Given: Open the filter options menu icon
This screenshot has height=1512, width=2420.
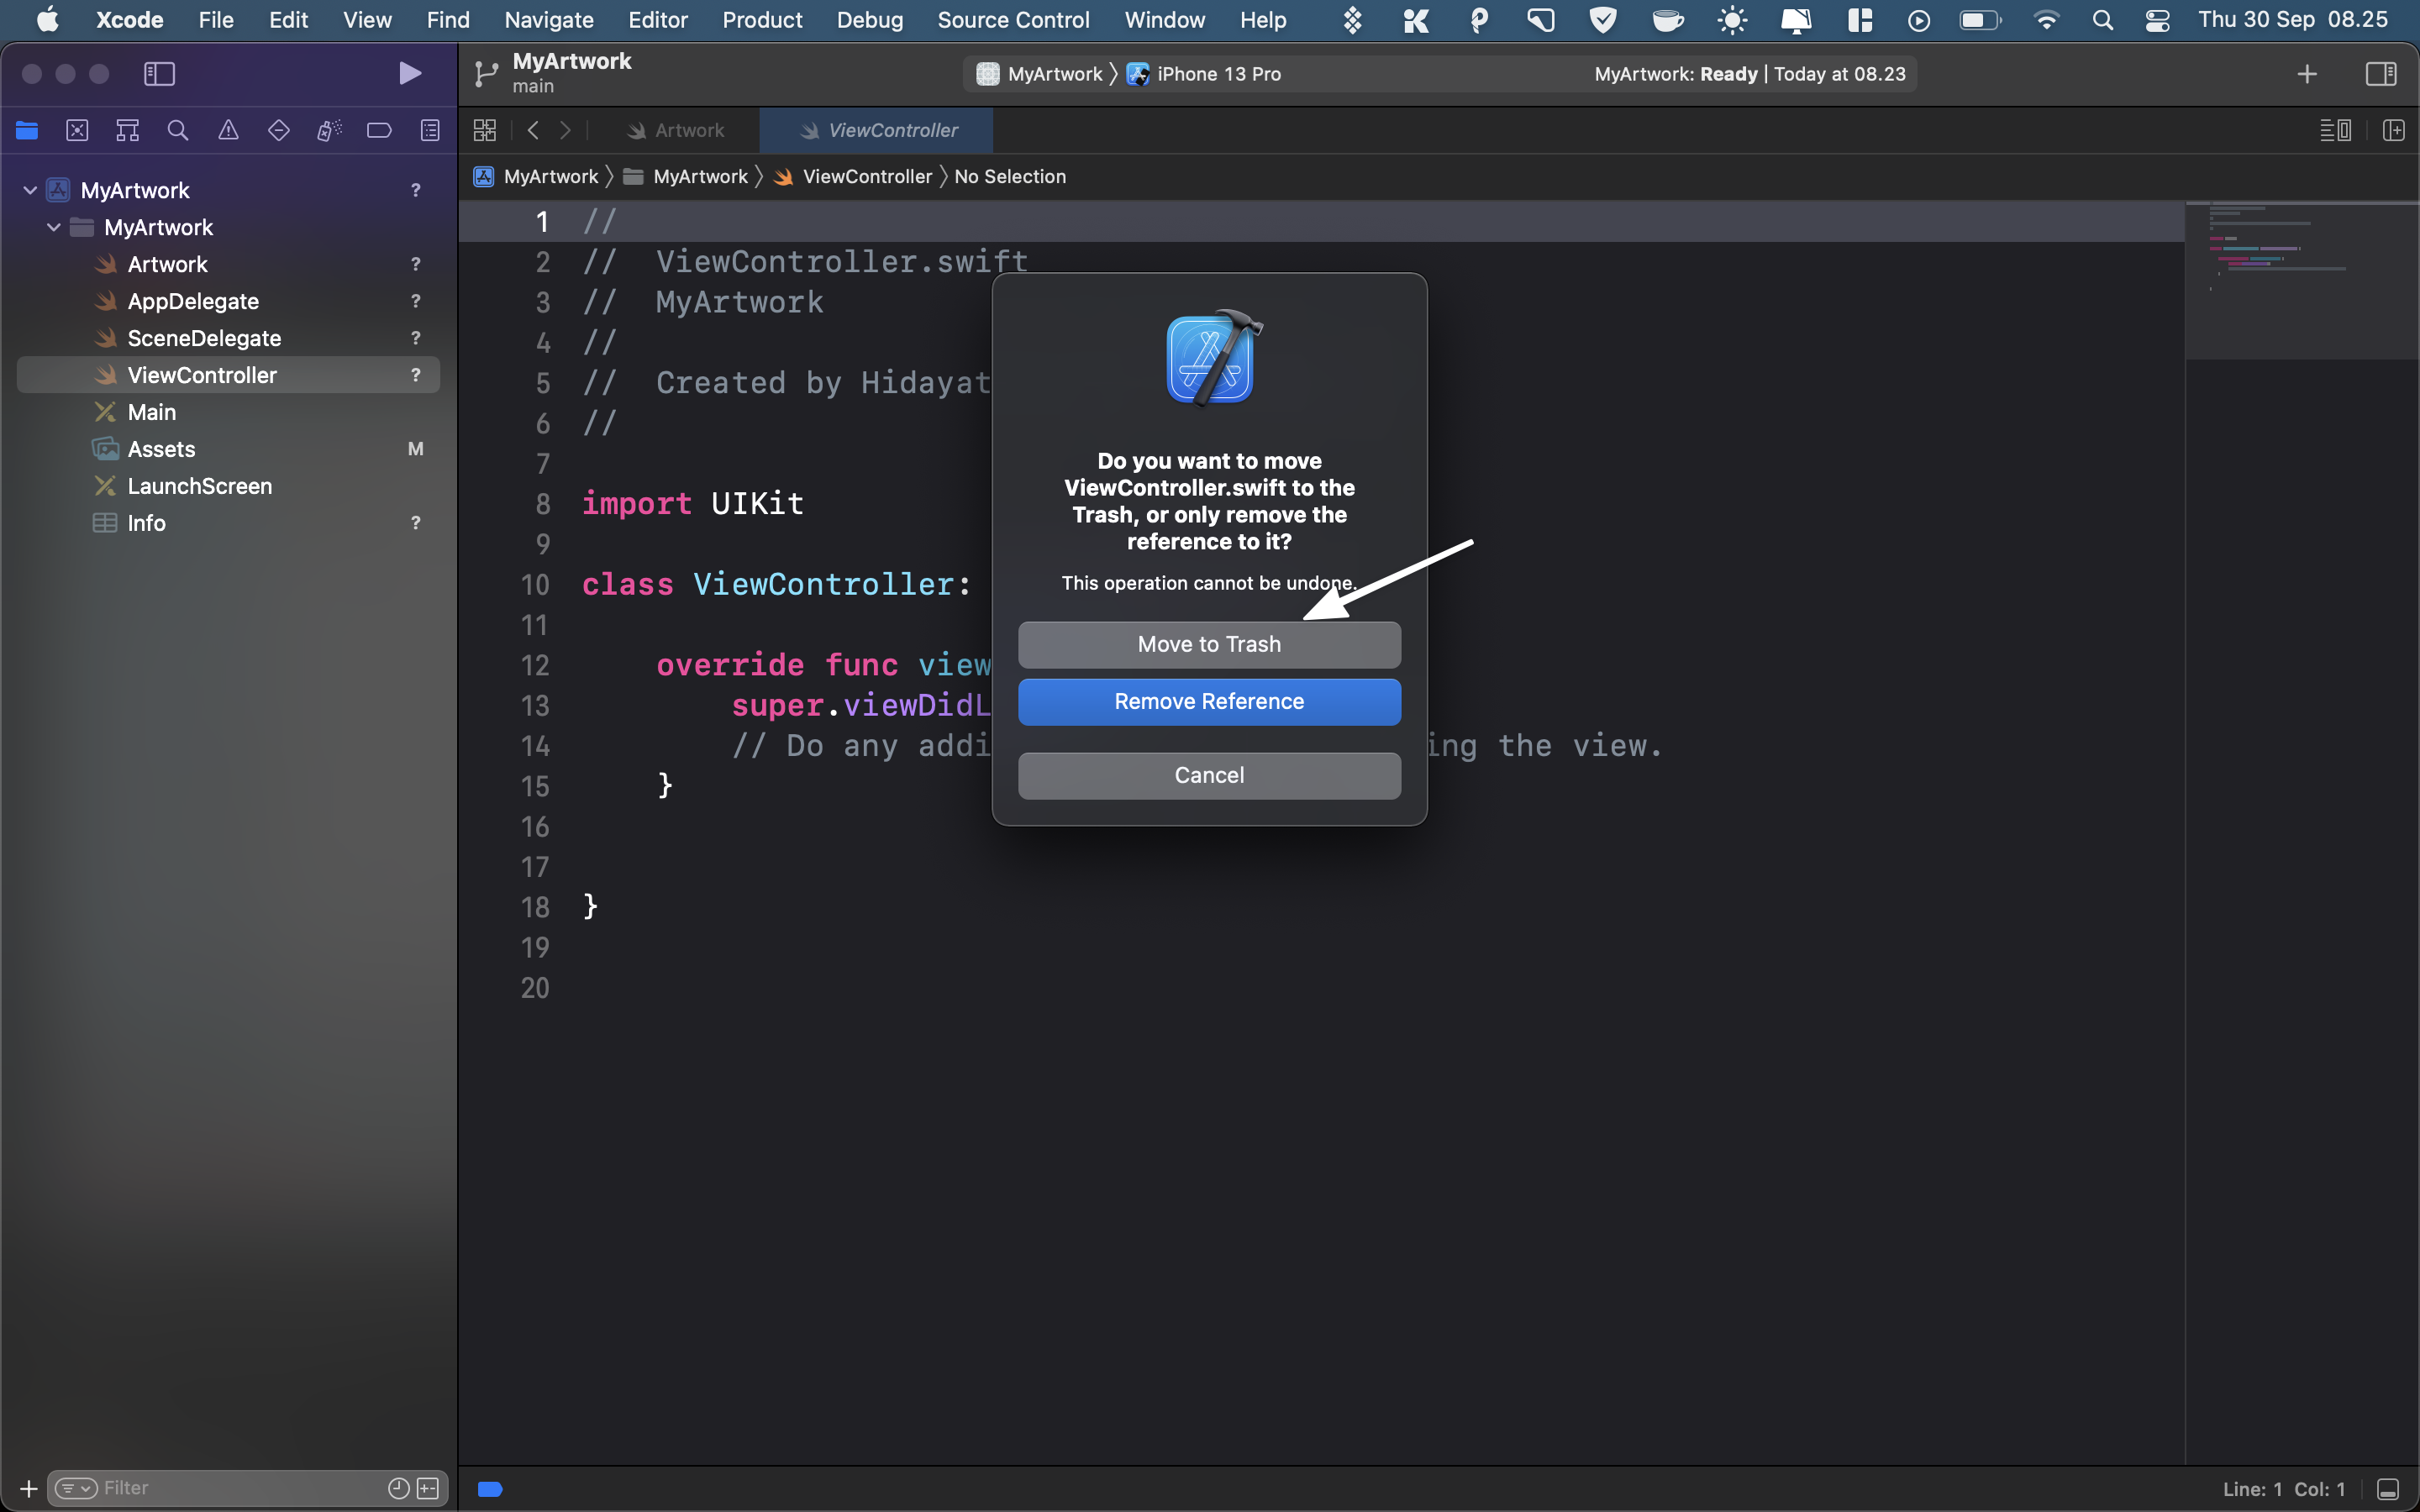Looking at the screenshot, I should point(76,1488).
